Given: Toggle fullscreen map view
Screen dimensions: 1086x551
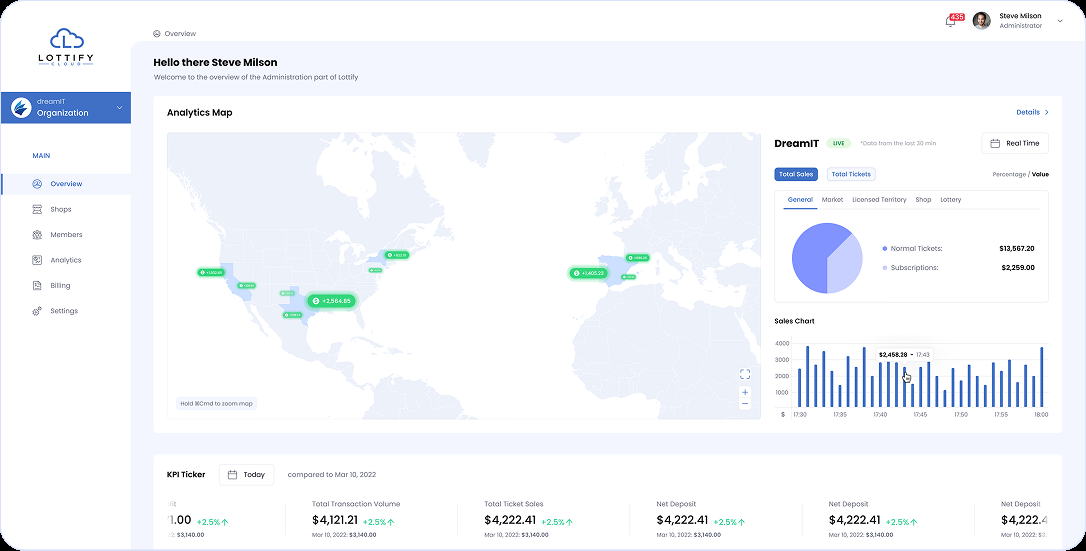Looking at the screenshot, I should click(x=745, y=374).
